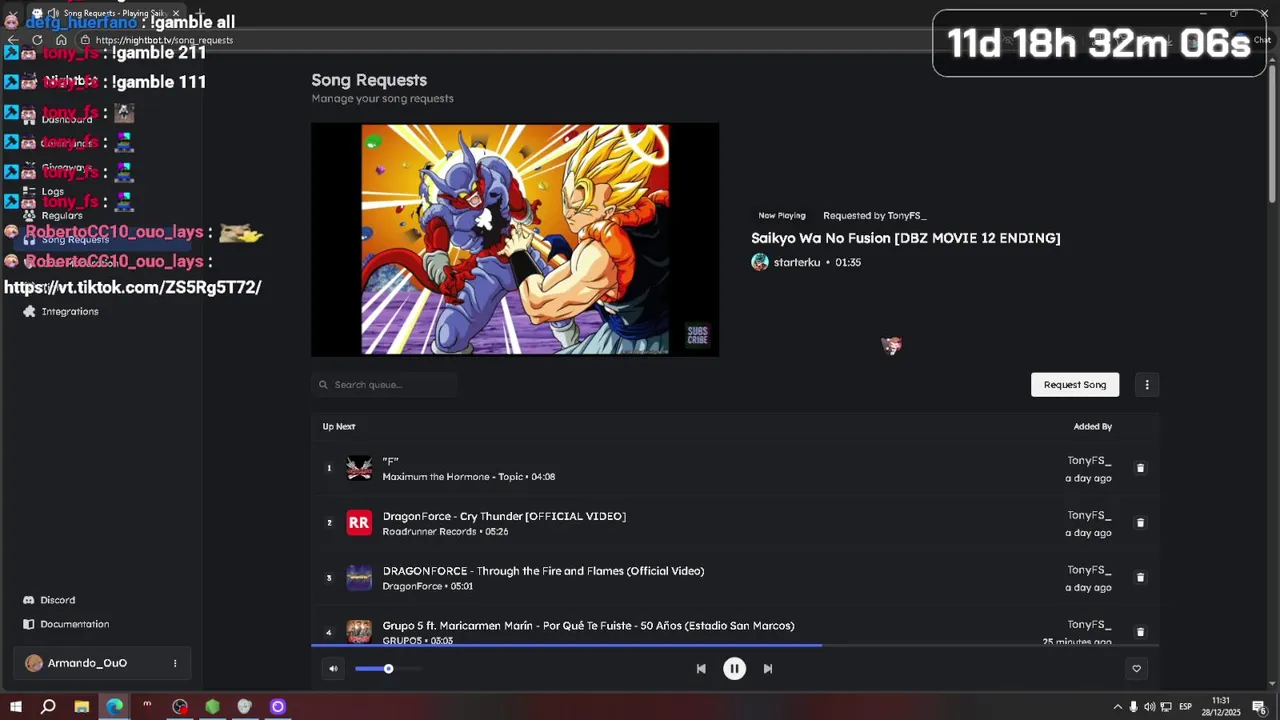Delete Through the Fire and Flames entry
Viewport: 1280px width, 720px height.
(1140, 577)
